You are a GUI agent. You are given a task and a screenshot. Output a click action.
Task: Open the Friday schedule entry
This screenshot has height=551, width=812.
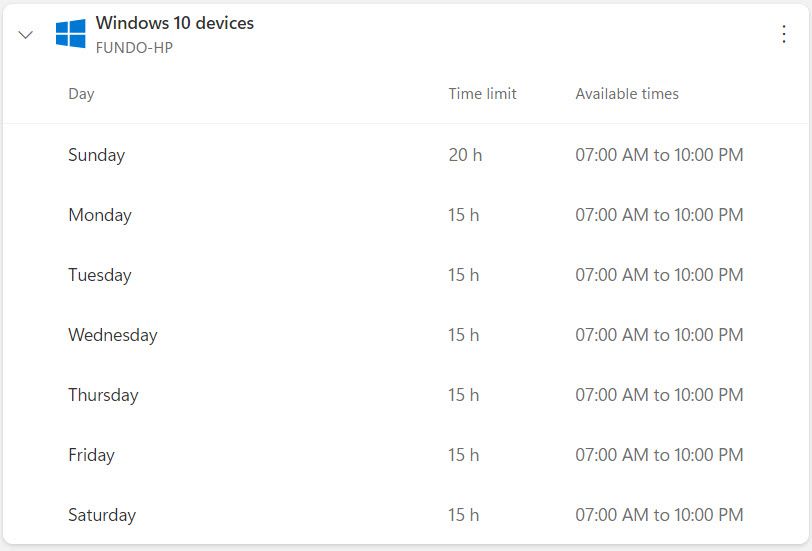pyautogui.click(x=92, y=455)
